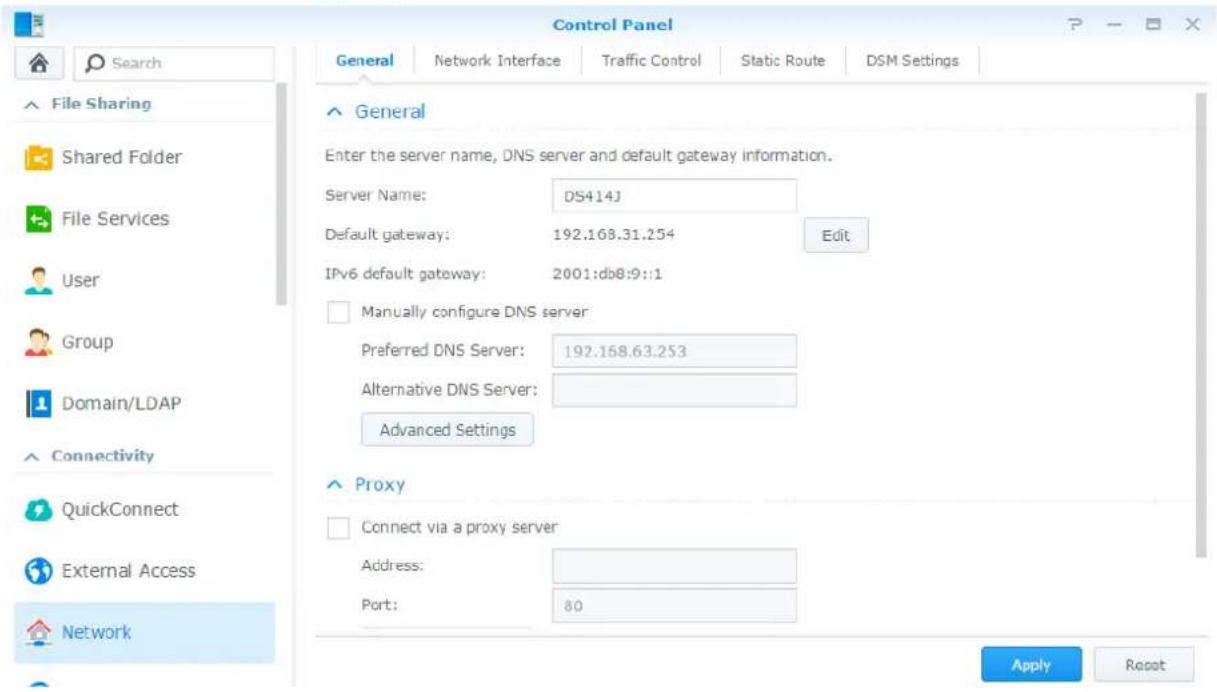
Task: Click the proxy Address field
Action: [674, 566]
